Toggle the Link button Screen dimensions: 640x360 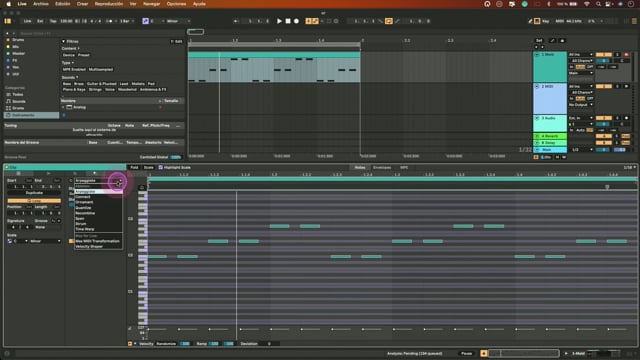[x=27, y=21]
